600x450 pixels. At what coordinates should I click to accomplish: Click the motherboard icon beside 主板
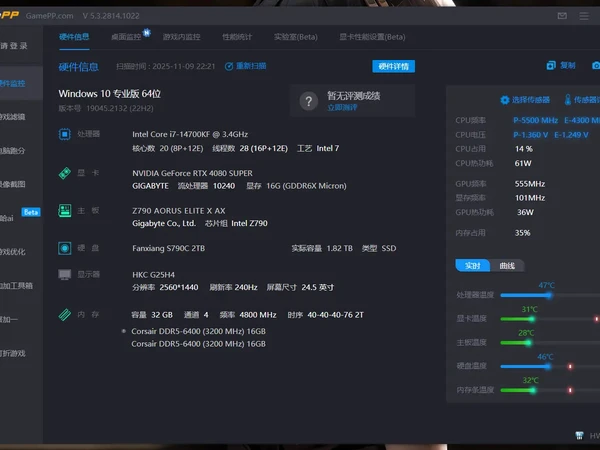pyautogui.click(x=65, y=210)
